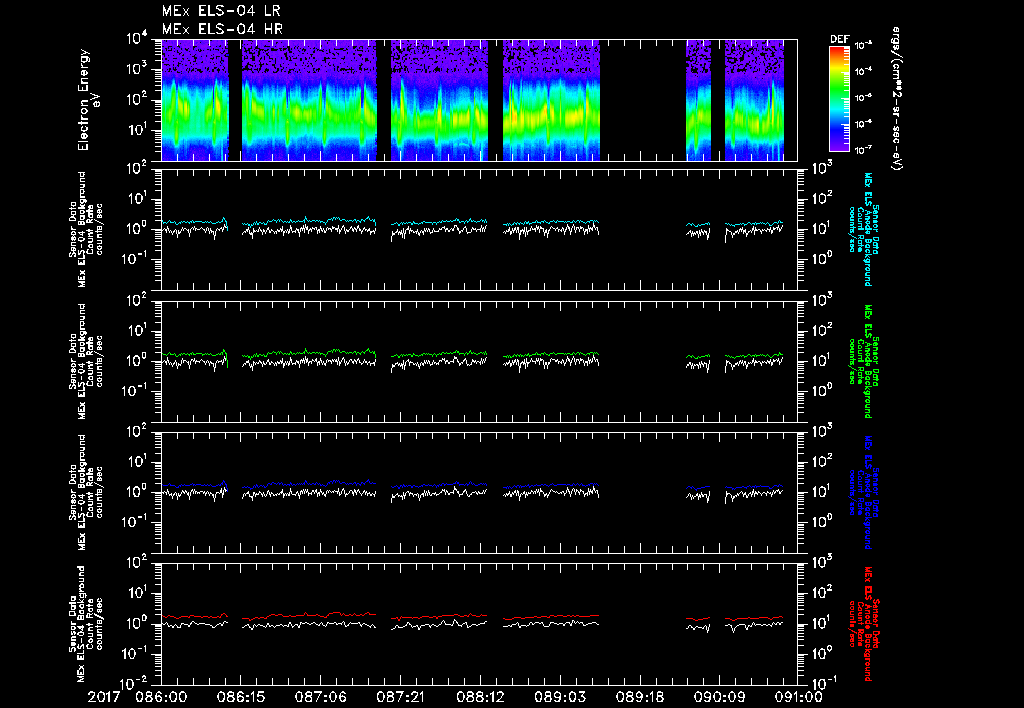Select the cyan right-side anode background label
The image size is (1024, 708).
863,229
